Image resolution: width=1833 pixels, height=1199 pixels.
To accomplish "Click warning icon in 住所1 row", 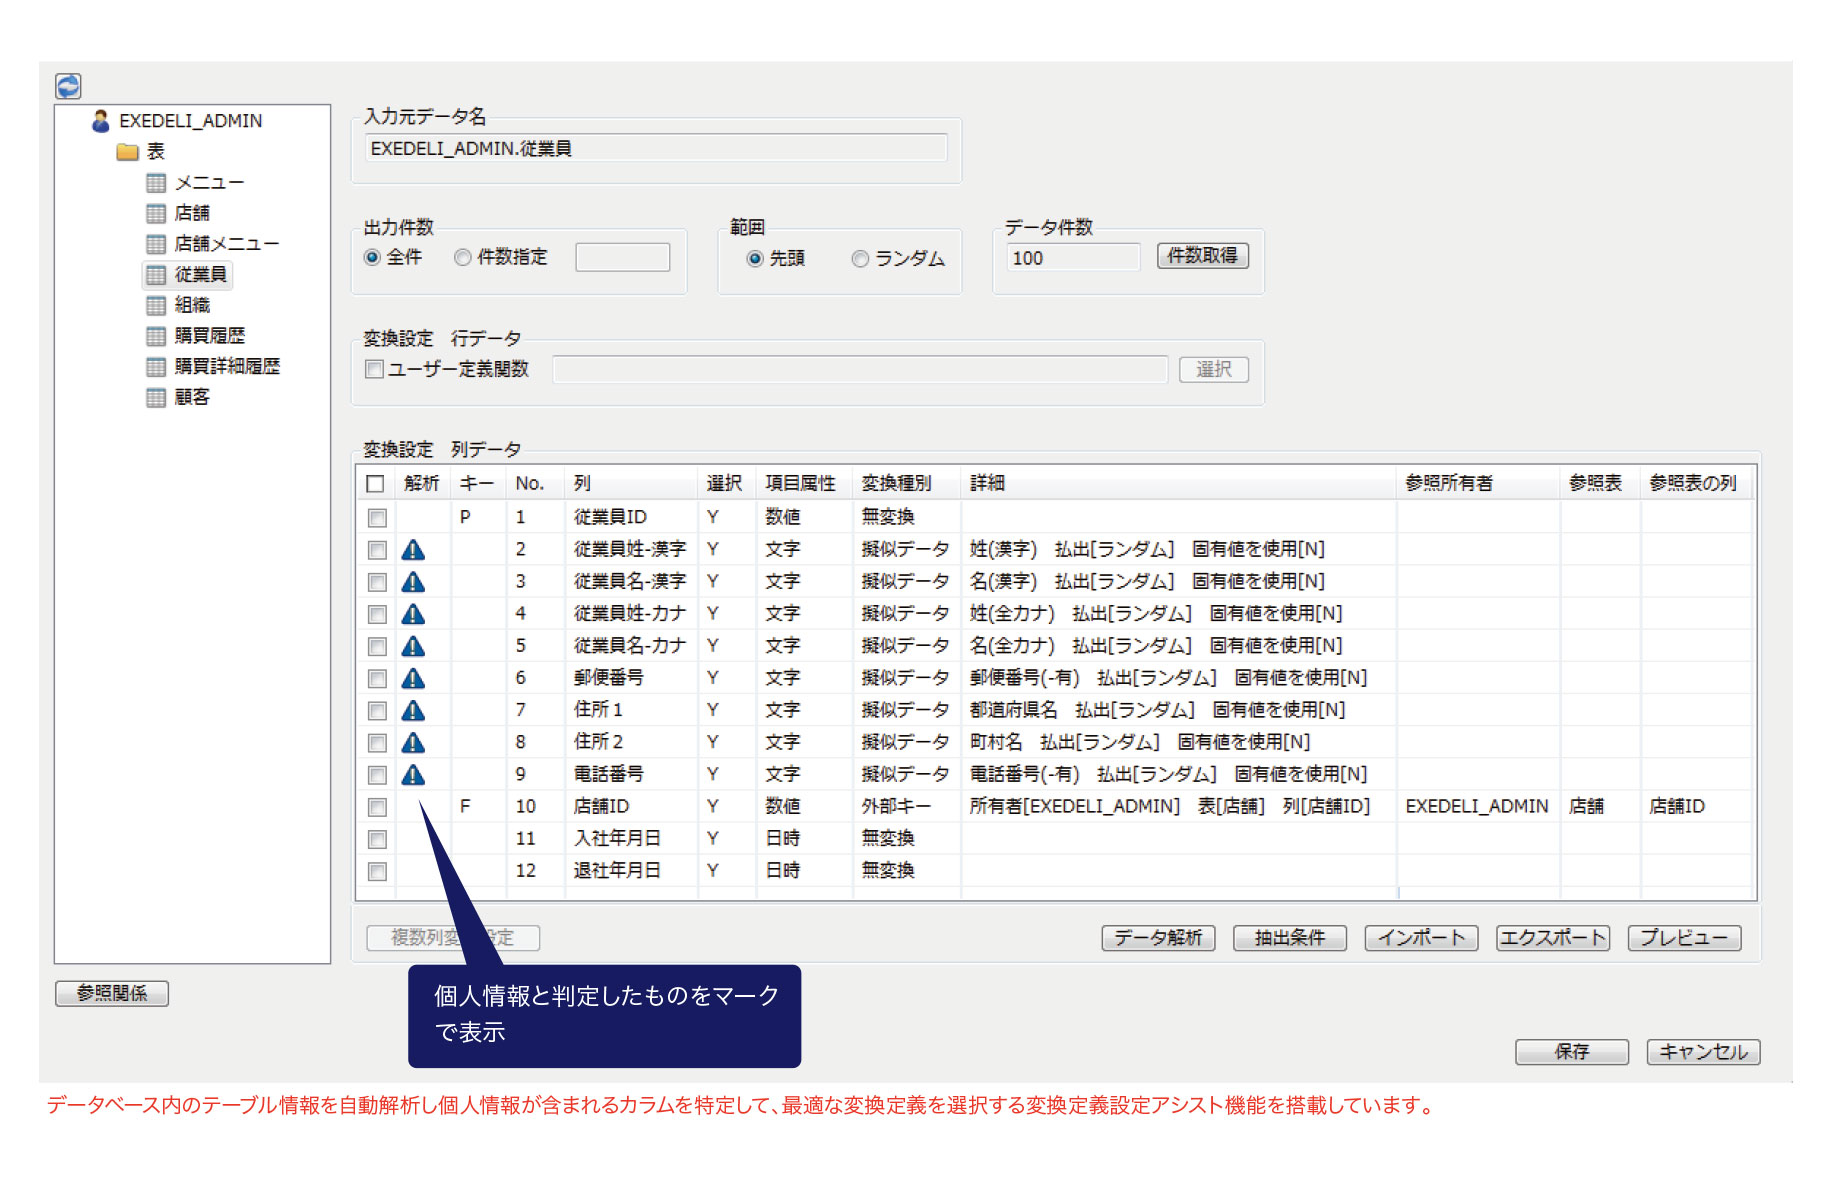I will click(413, 710).
